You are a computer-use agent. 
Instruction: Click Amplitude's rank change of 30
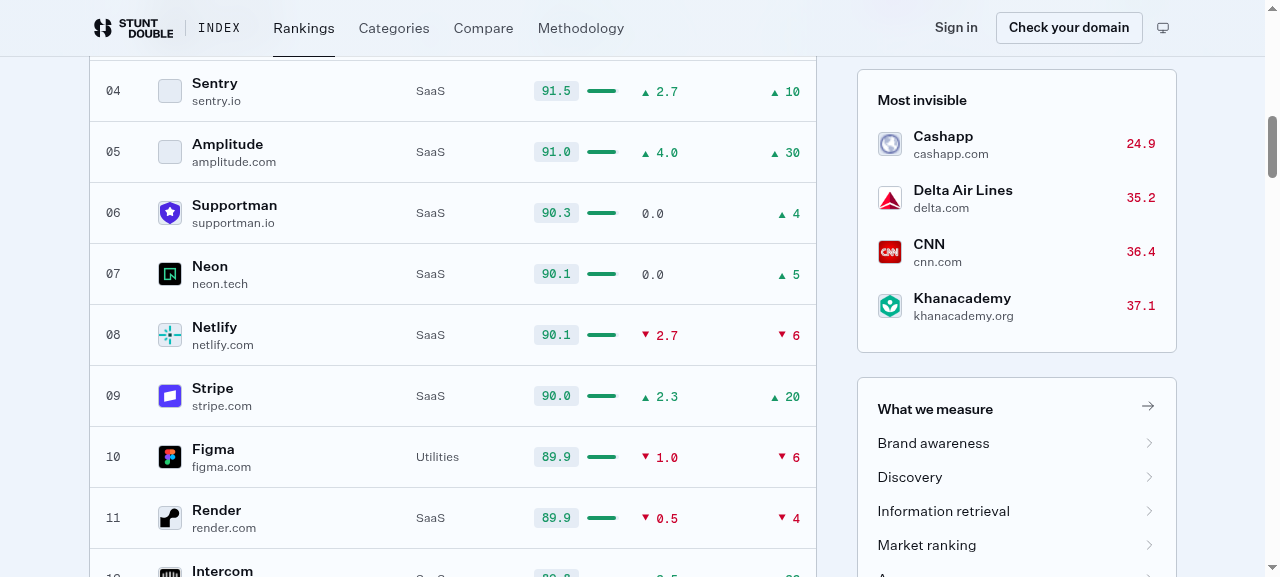point(785,153)
